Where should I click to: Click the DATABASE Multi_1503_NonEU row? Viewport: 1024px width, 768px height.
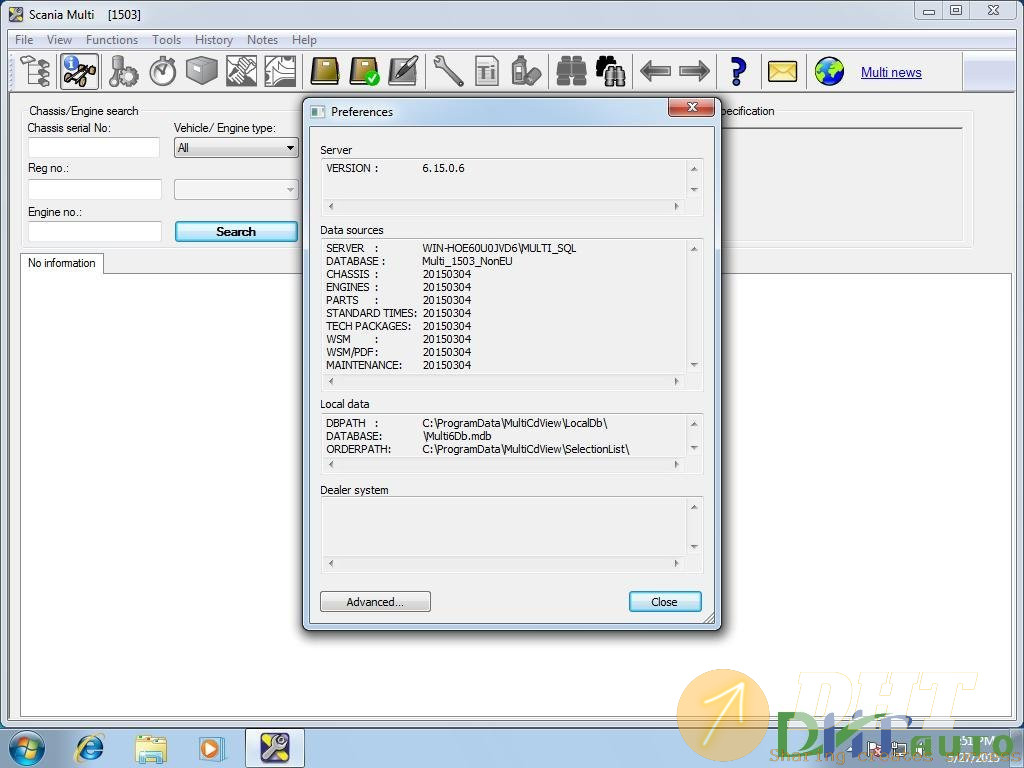(419, 261)
